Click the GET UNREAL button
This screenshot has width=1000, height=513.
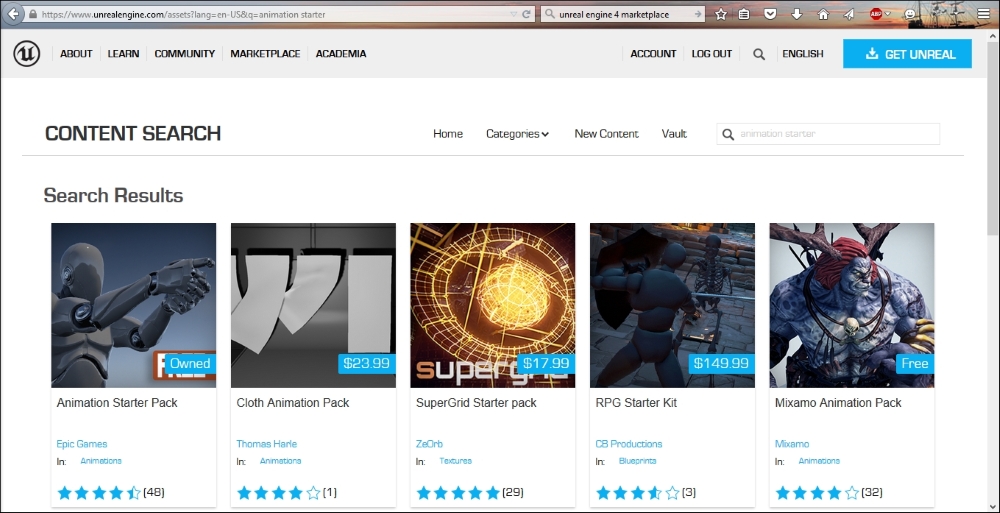point(908,54)
